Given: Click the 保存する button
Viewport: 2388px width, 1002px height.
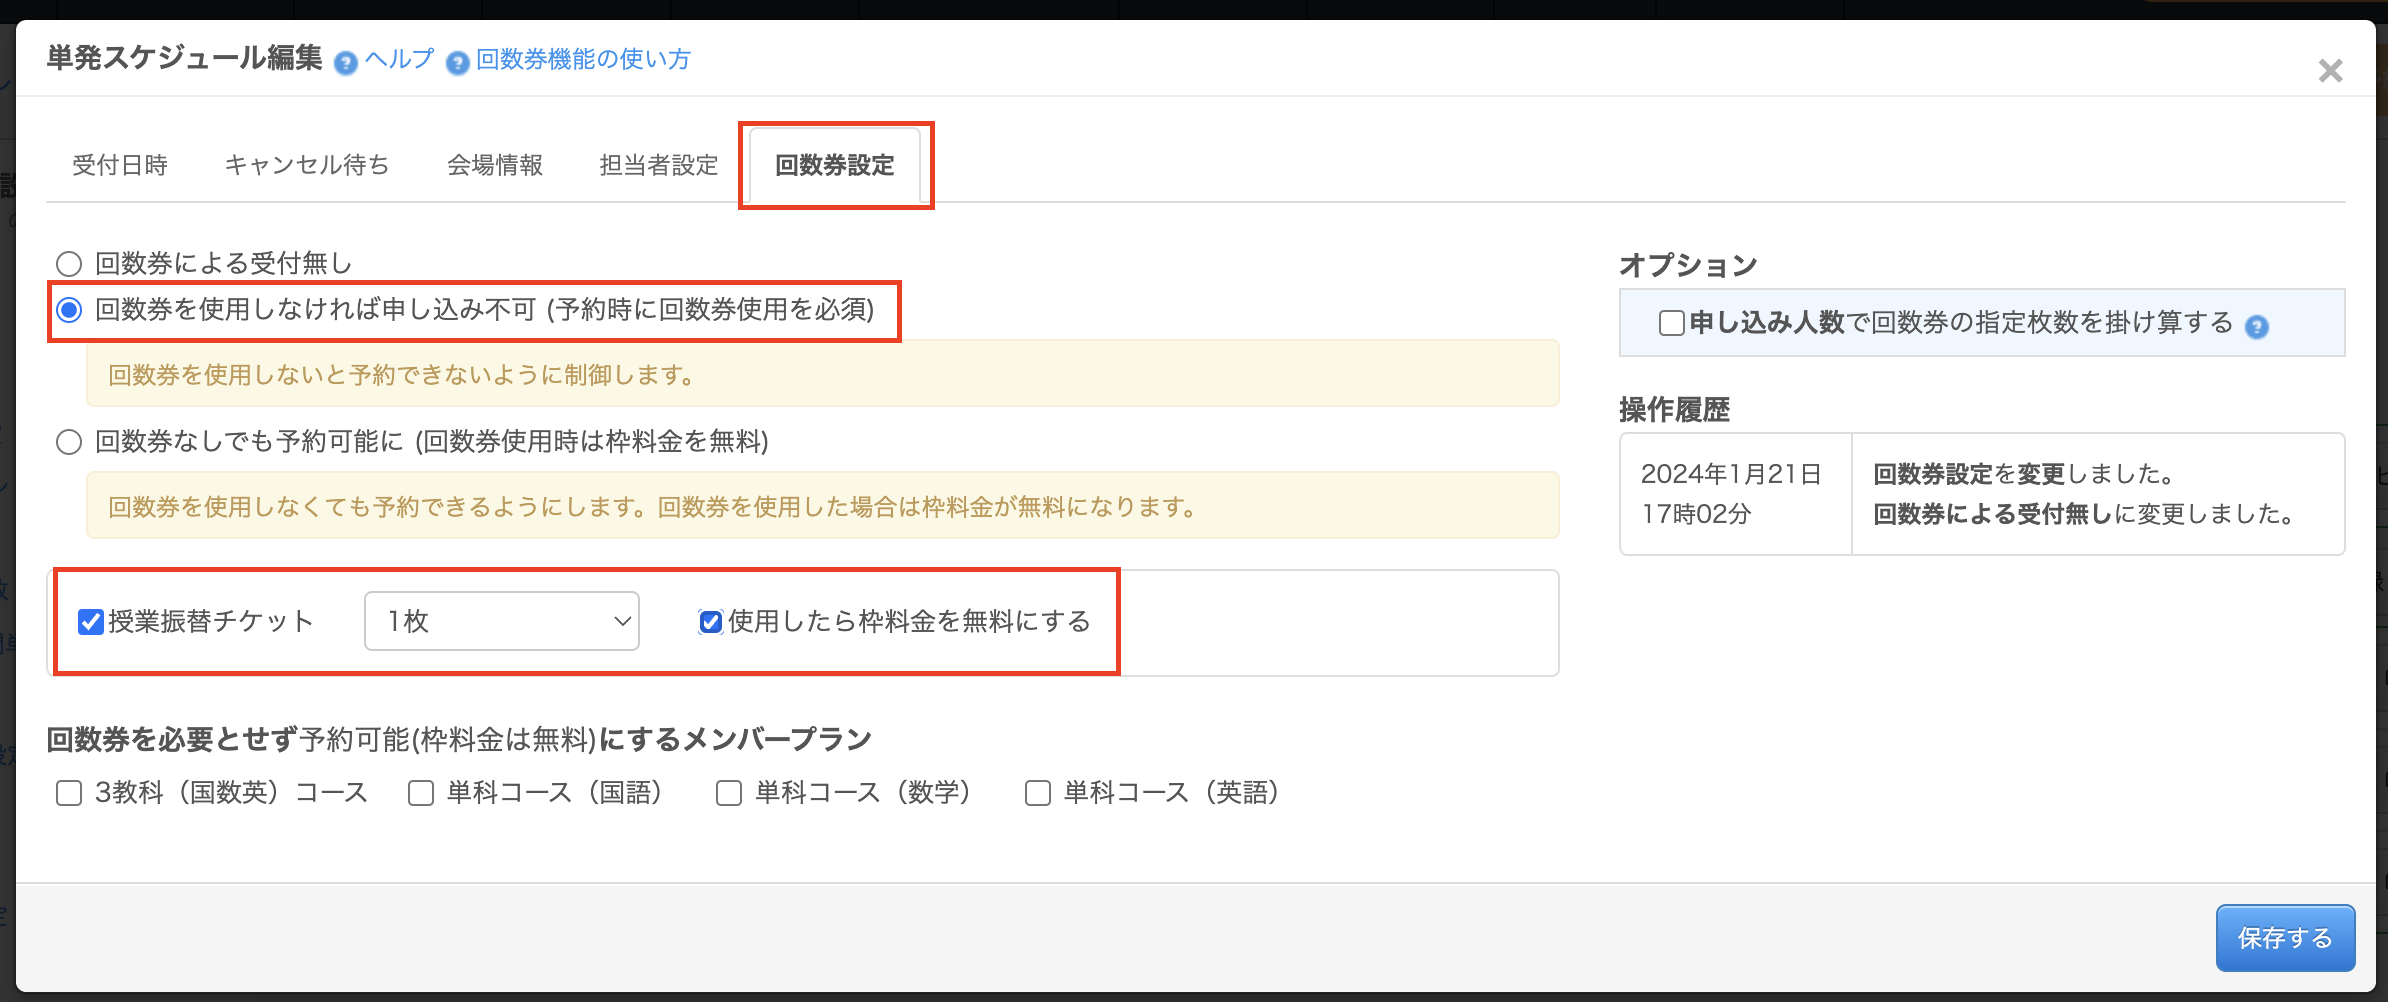Looking at the screenshot, I should click(x=2285, y=938).
